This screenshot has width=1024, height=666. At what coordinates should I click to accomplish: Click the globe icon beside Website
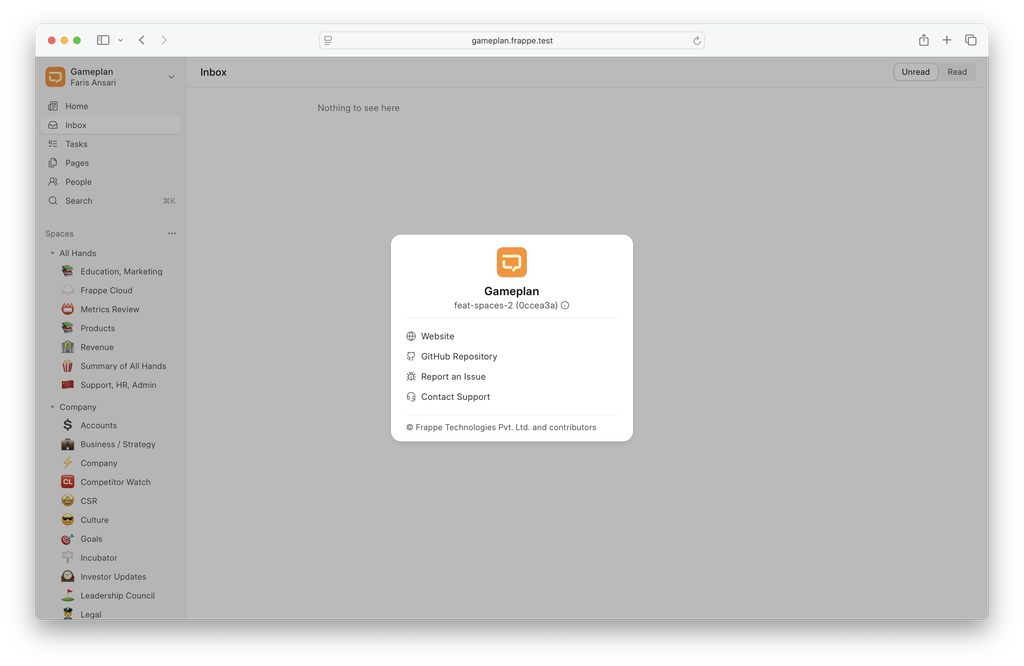[409, 336]
